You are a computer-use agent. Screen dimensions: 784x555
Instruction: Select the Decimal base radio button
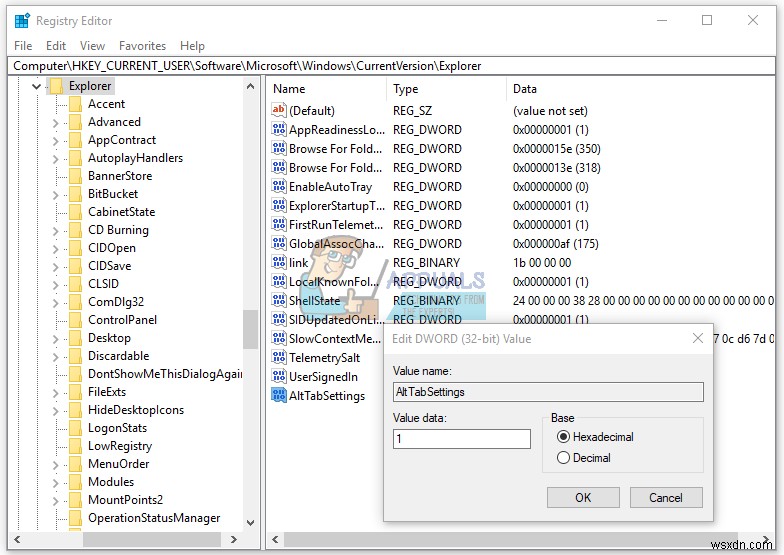(x=563, y=458)
